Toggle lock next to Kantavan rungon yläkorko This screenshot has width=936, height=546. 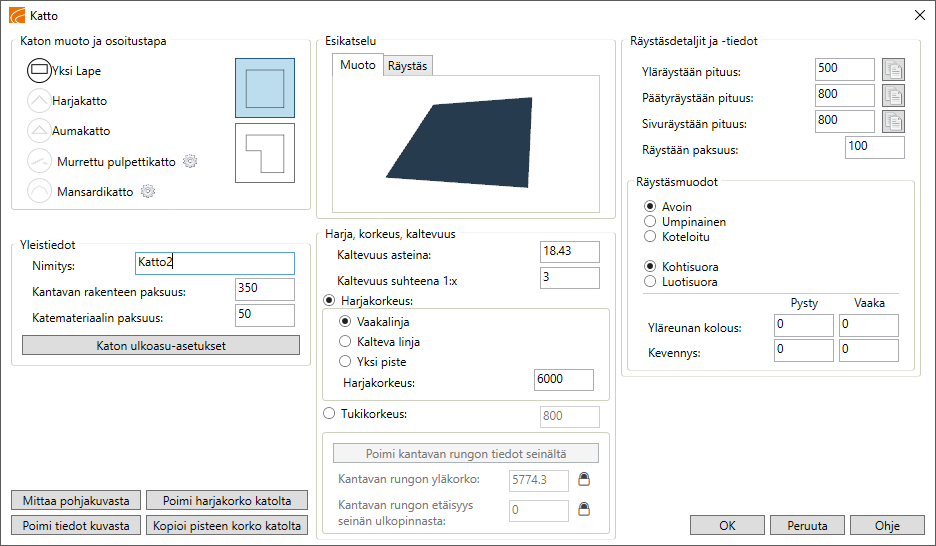tap(584, 481)
